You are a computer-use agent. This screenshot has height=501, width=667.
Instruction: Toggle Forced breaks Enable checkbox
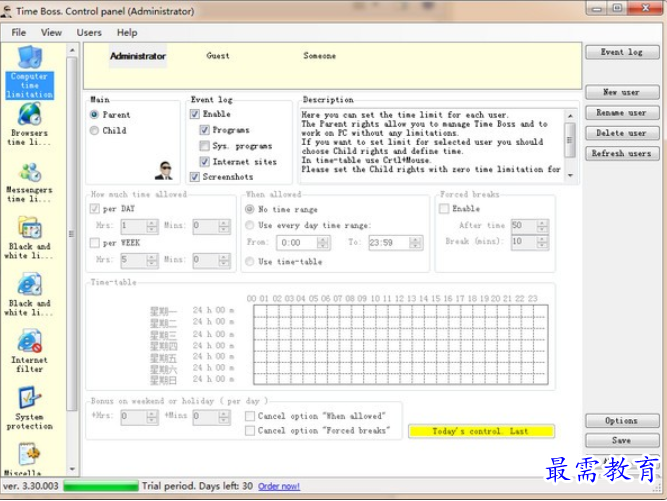click(x=444, y=208)
